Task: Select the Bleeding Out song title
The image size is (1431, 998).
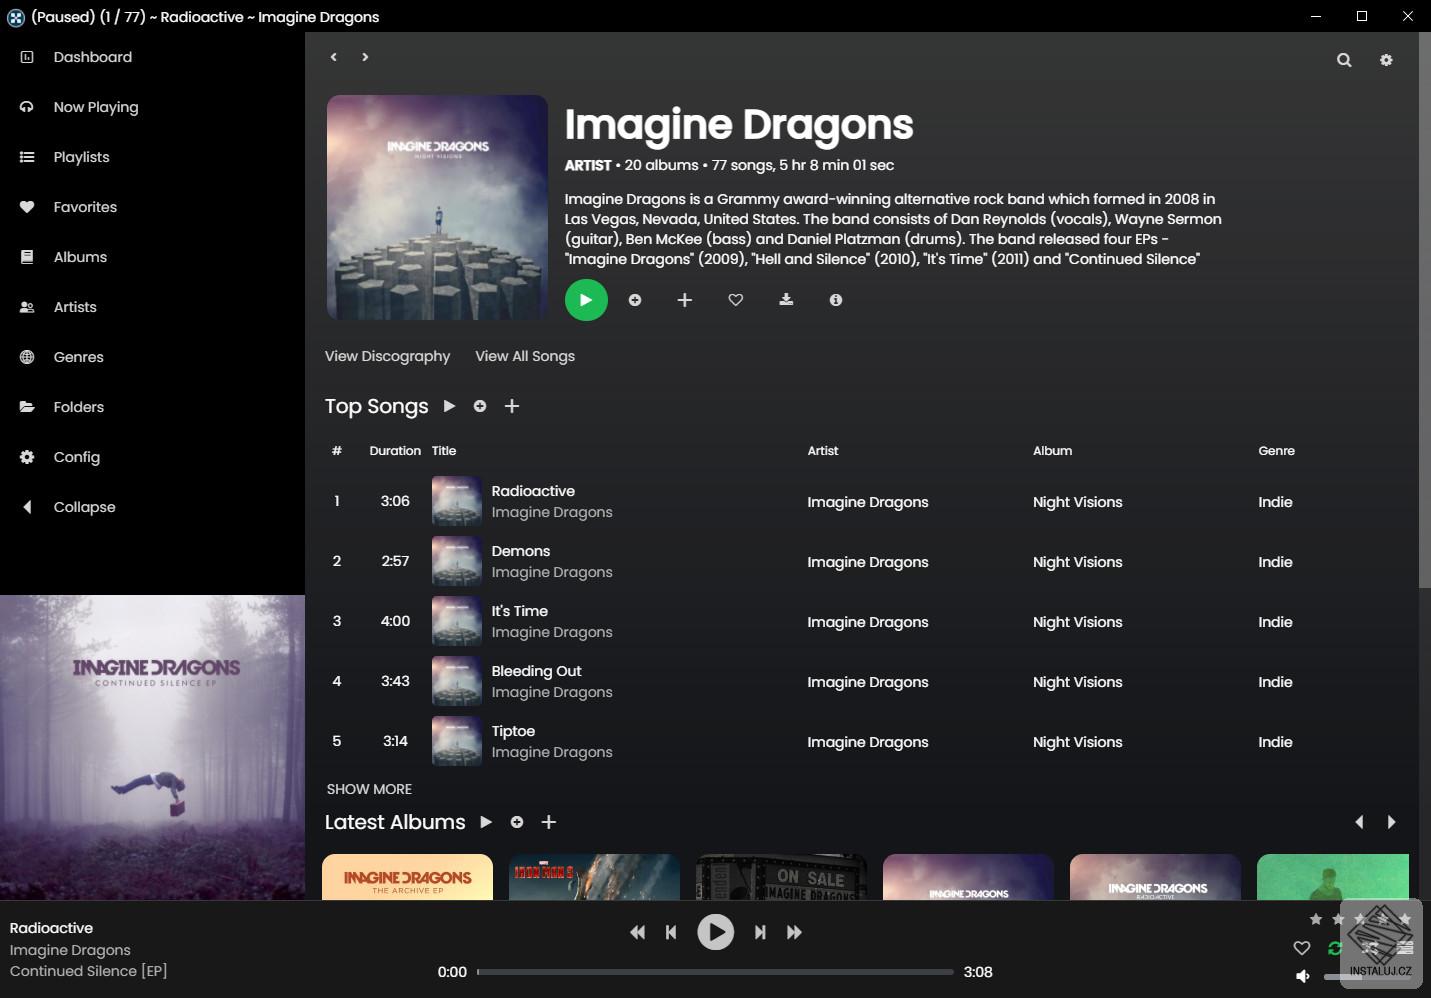Action: pyautogui.click(x=536, y=671)
